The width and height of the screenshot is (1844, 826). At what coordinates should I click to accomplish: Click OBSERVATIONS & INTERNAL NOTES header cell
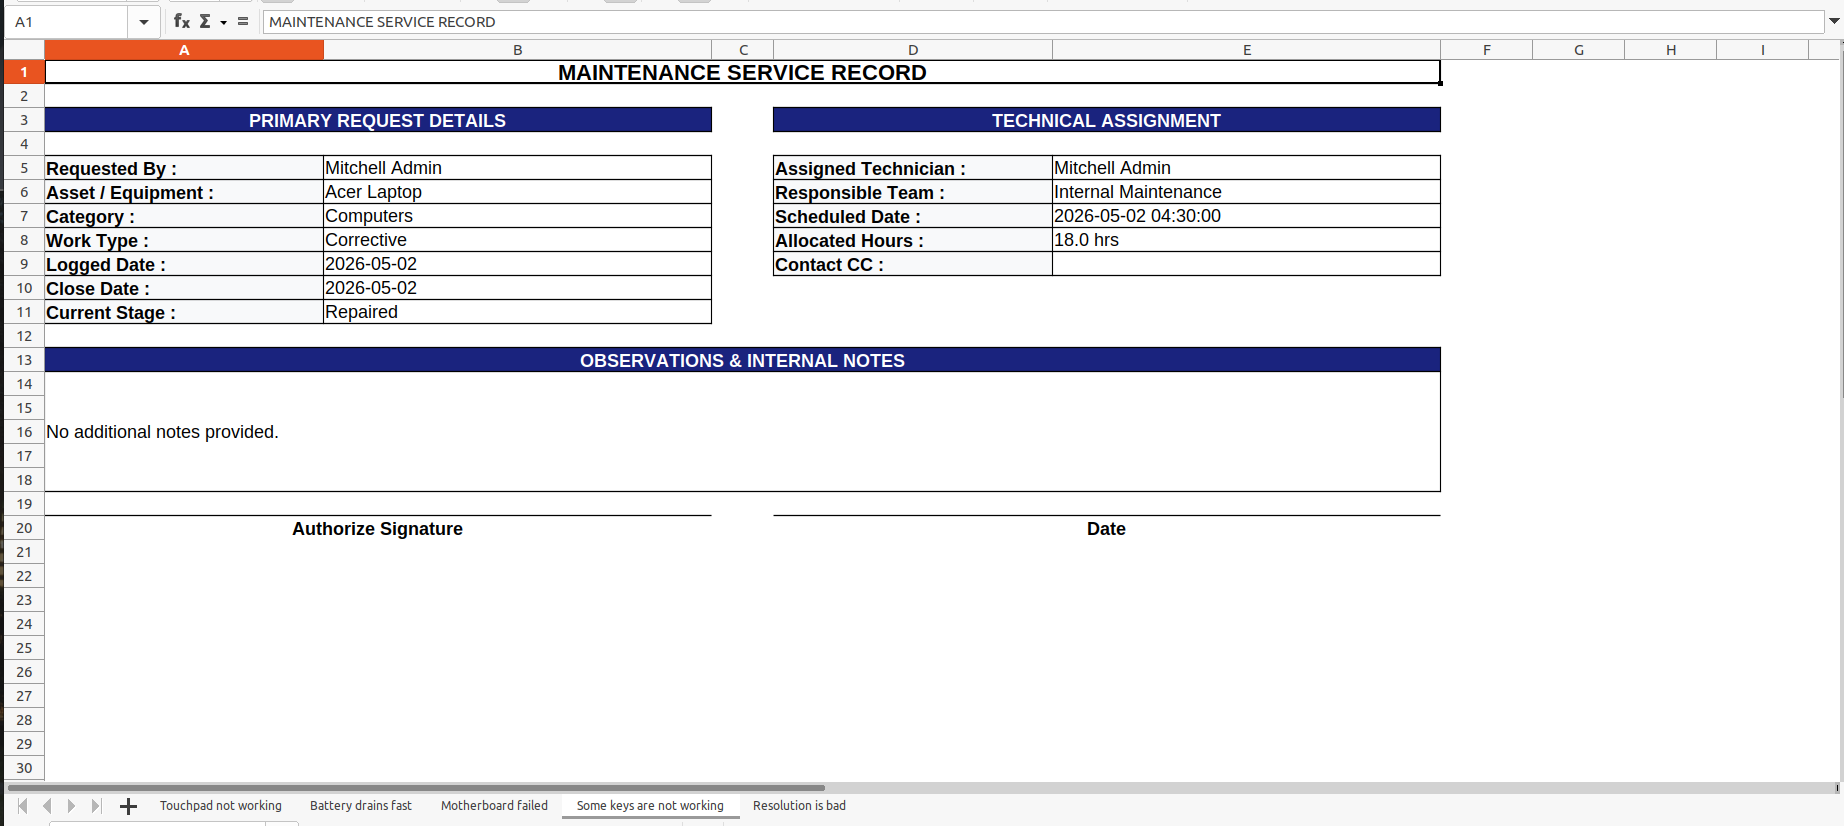742,360
